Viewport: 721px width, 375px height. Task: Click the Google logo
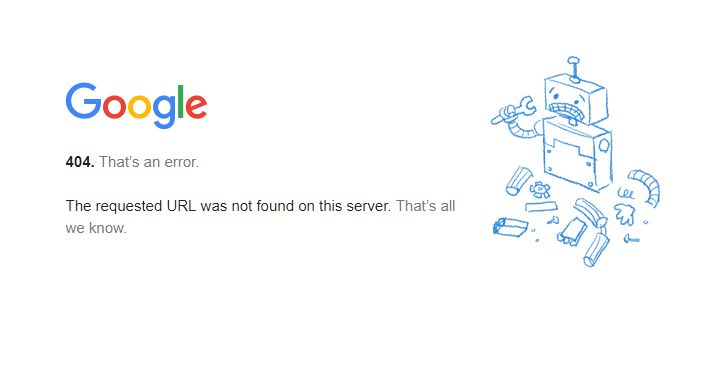(137, 106)
